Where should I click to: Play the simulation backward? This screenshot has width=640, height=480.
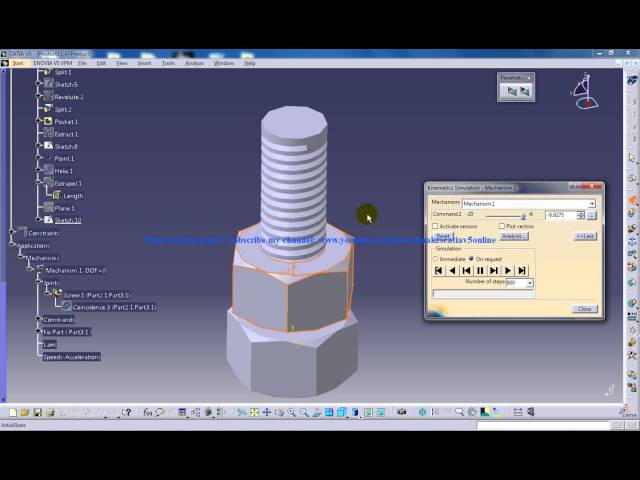[x=452, y=271]
